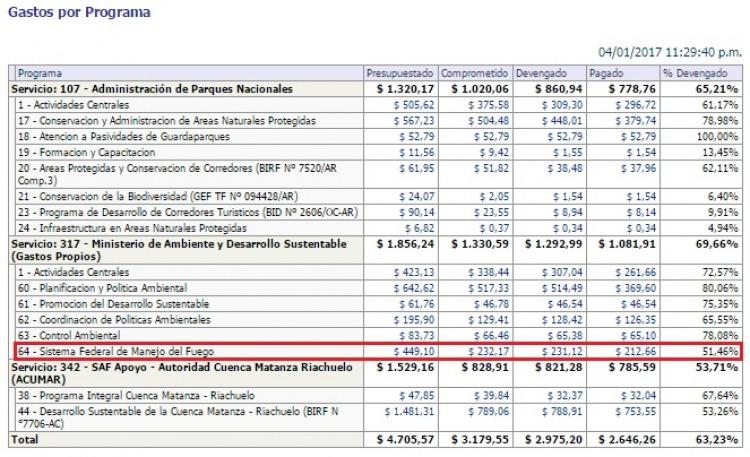Click 23 - Programa de Desarrollo de Corredores Turisticos
The width and height of the screenshot is (750, 457).
188,212
